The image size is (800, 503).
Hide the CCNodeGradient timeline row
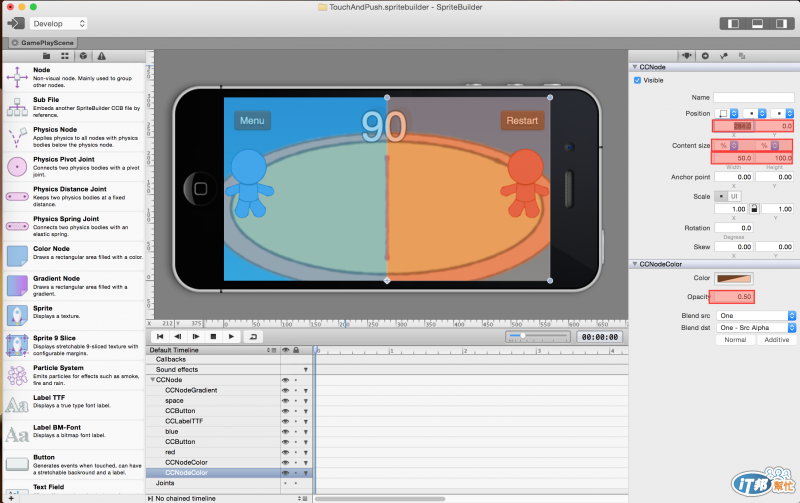285,391
